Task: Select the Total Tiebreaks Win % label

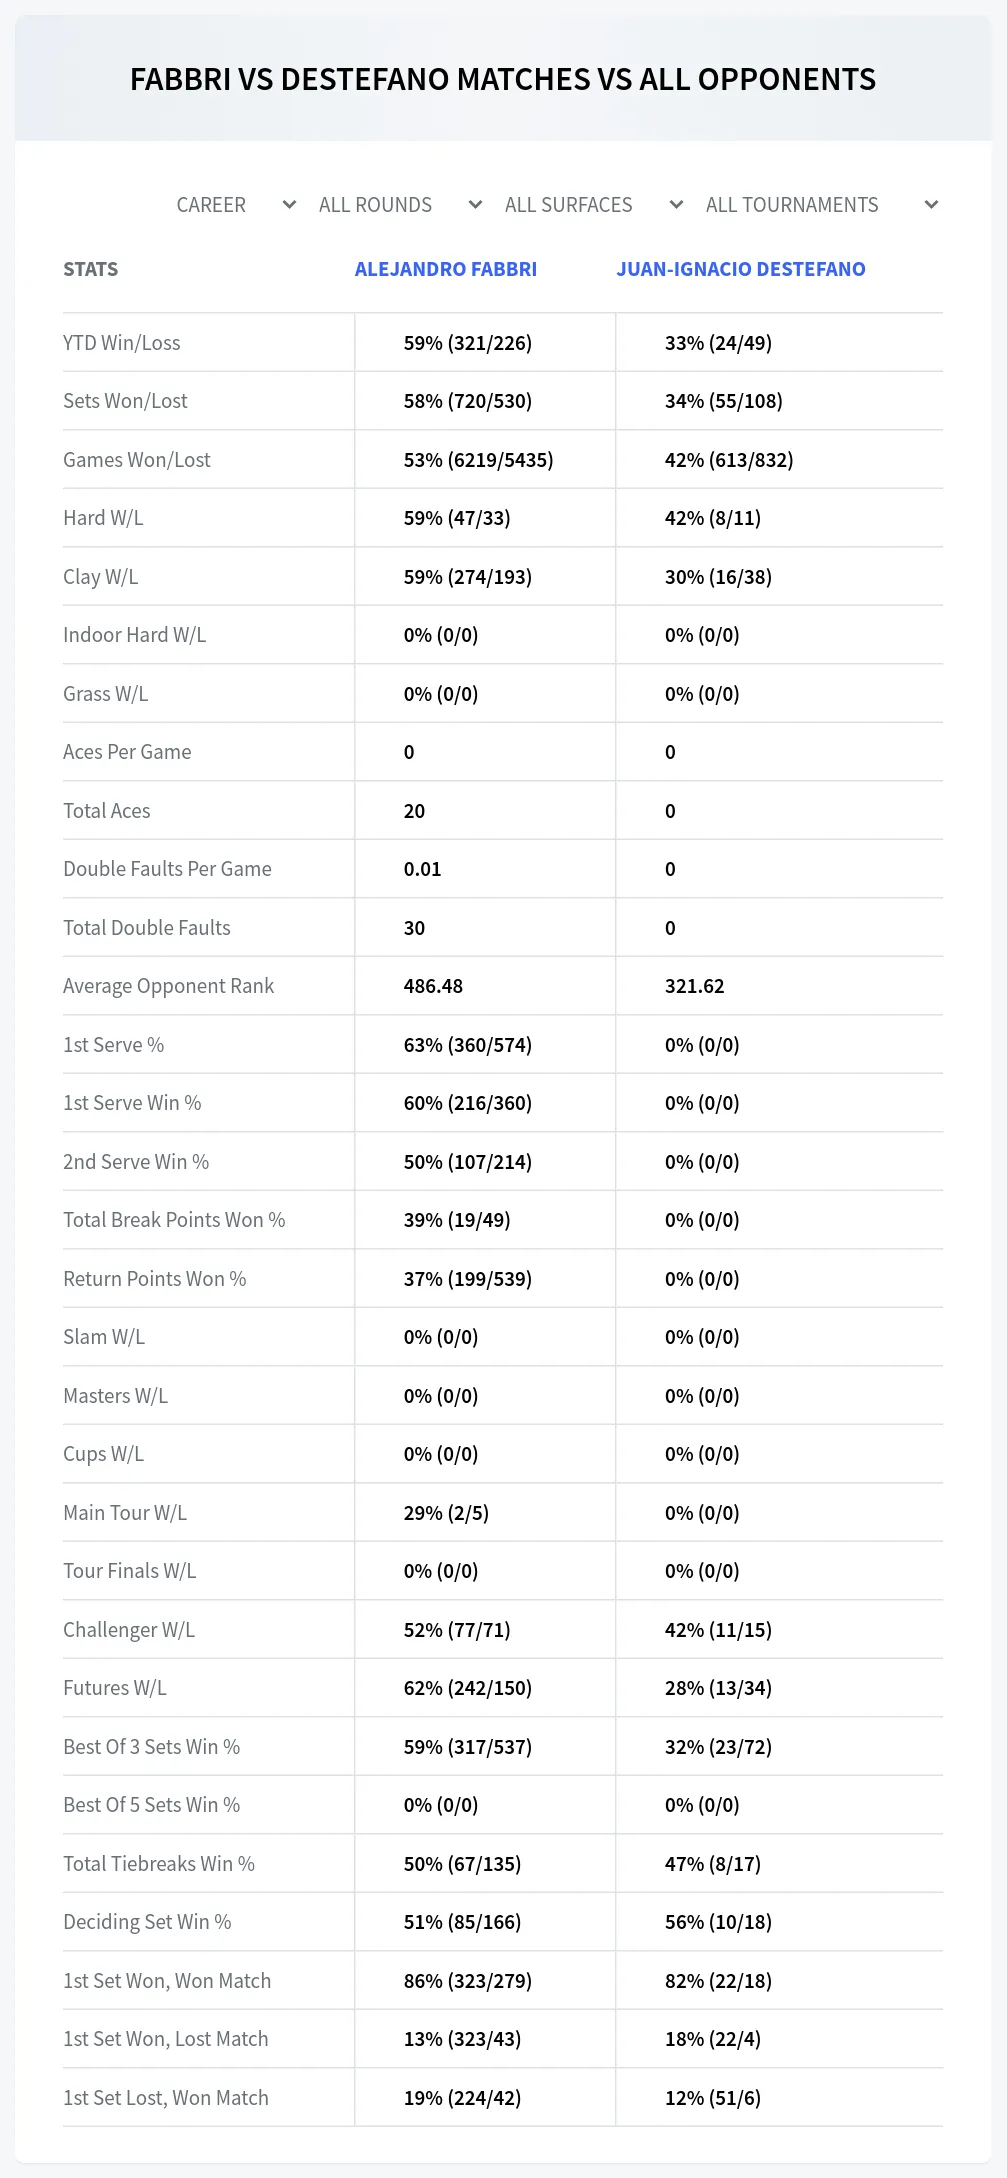Action: 159,1864
